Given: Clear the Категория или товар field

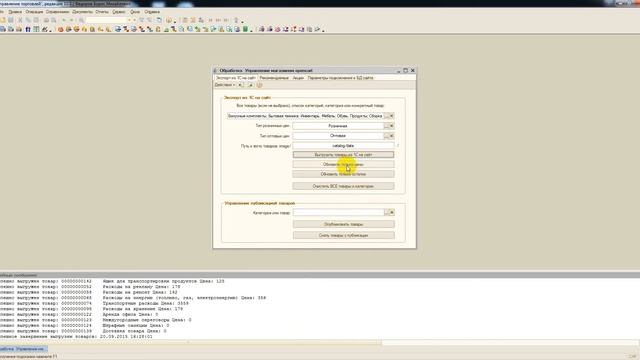Looking at the screenshot, I should coord(392,212).
